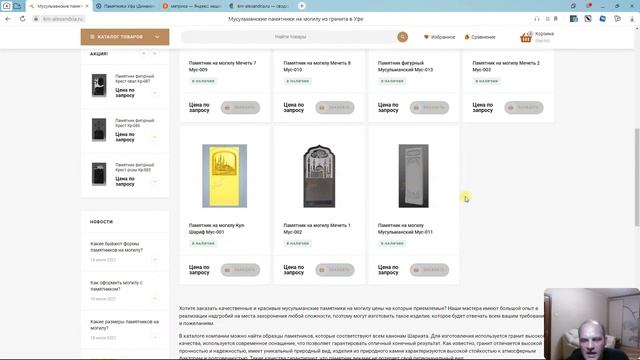Screen dimensions: 640x360
Task: Open the tab groups folder icon
Action: [18, 6]
